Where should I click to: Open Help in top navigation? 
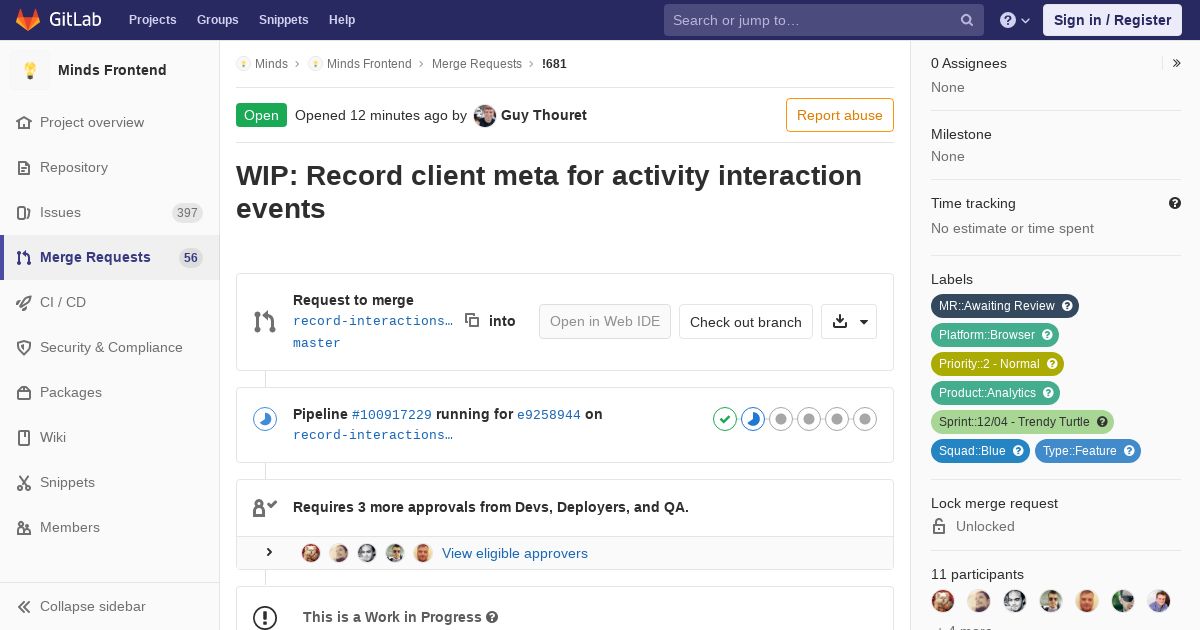(x=342, y=20)
